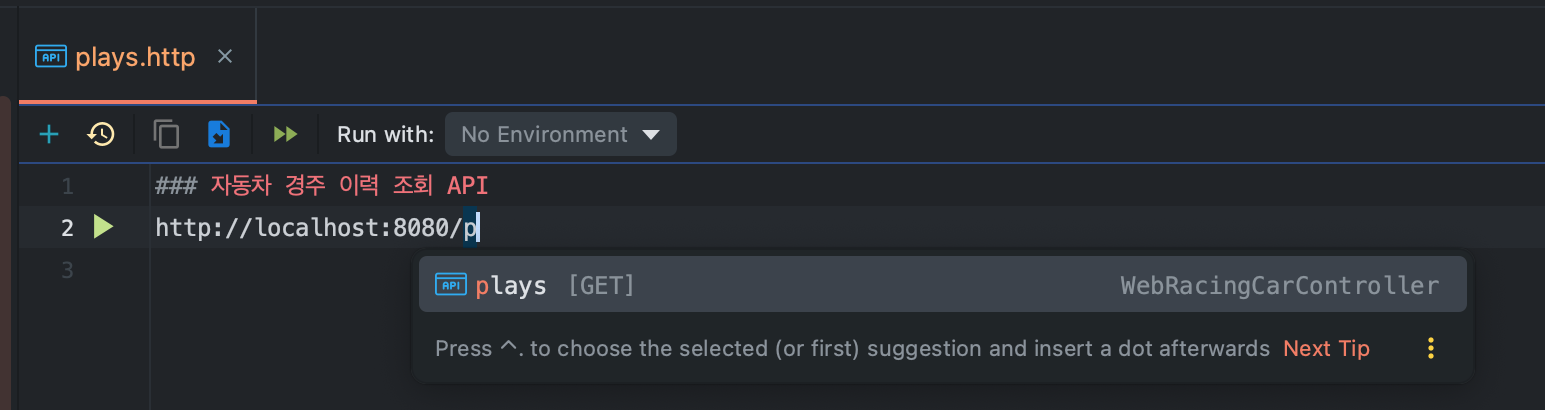Run all requests with double-arrow icon
Screen dimensions: 1545x410
pyautogui.click(x=286, y=134)
